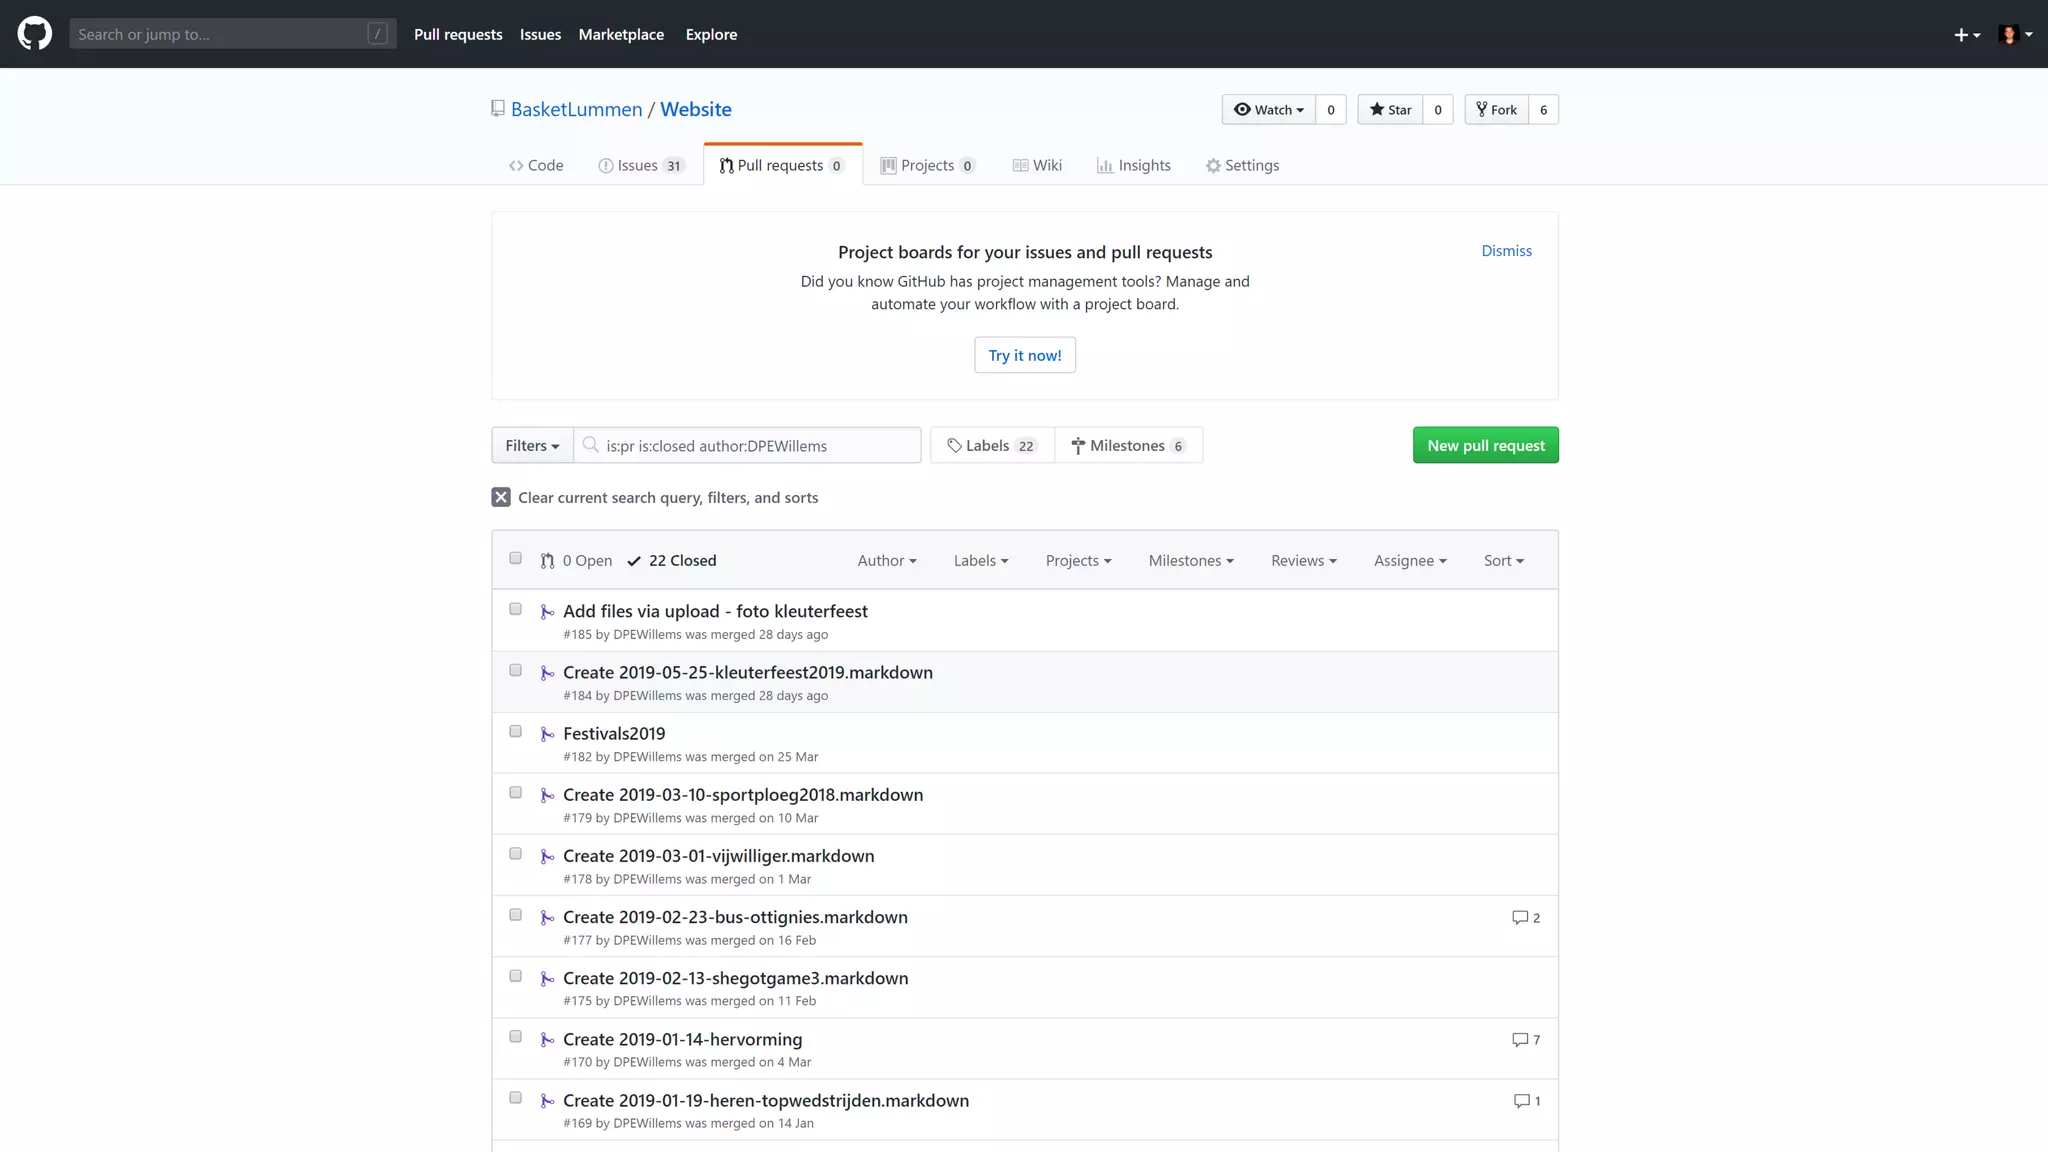
Task: Open the Author filter dropdown
Action: [x=886, y=560]
